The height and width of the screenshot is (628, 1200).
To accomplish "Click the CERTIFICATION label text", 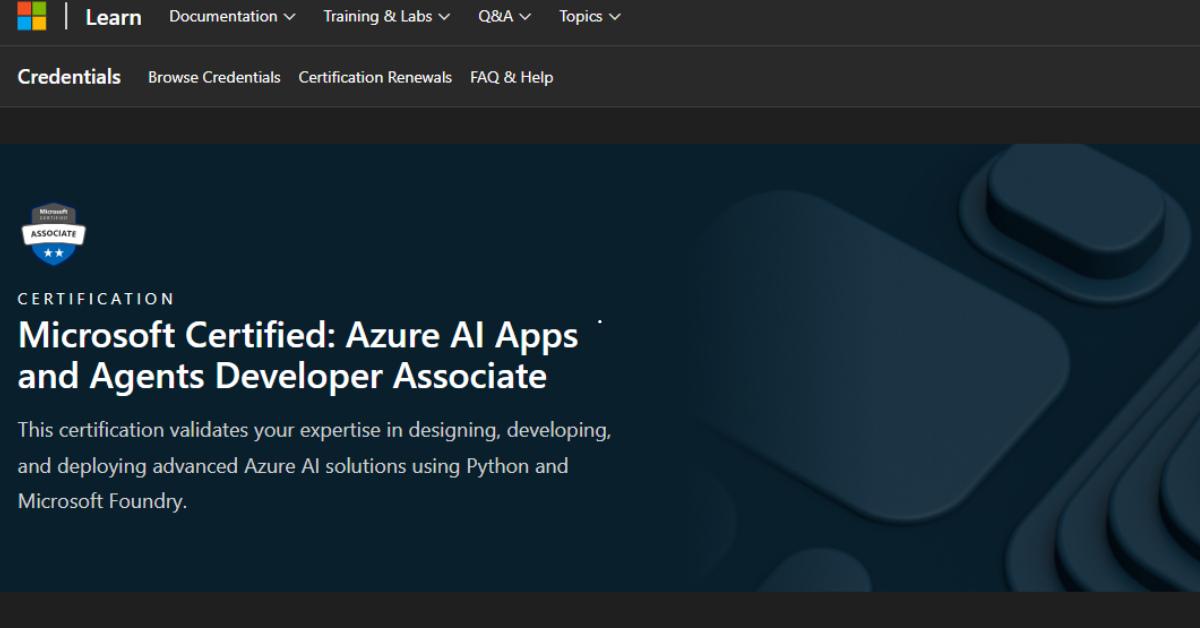I will coord(96,299).
